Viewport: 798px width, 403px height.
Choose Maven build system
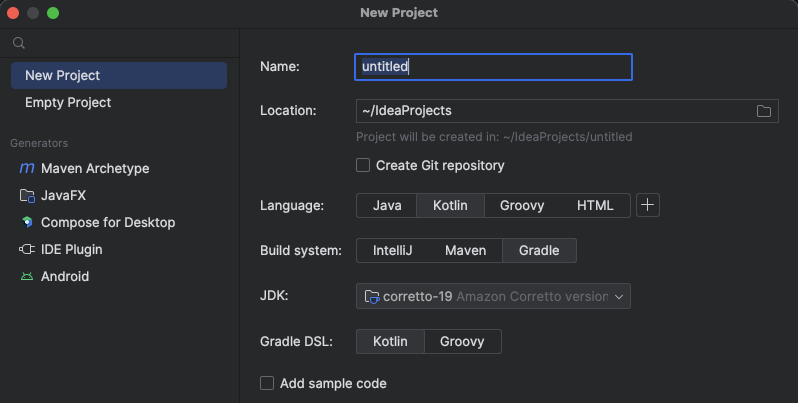tap(465, 250)
